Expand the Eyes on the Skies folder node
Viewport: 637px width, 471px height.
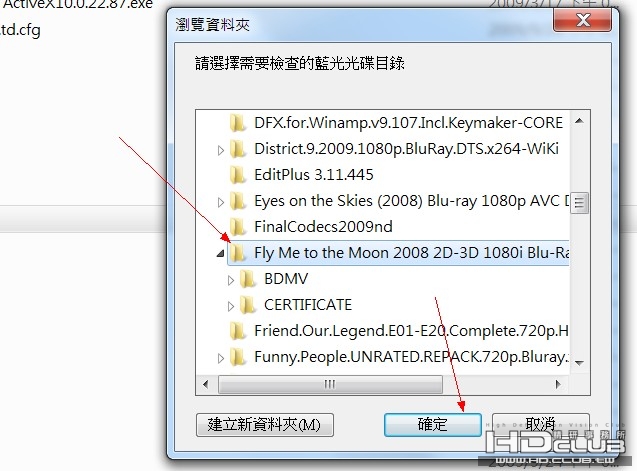(221, 202)
